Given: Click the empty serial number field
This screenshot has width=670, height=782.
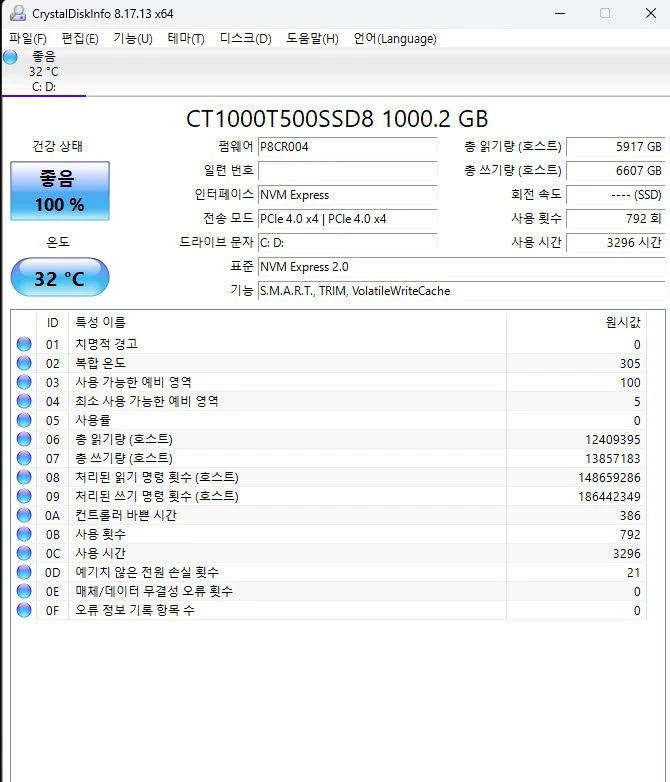Looking at the screenshot, I should pos(348,171).
